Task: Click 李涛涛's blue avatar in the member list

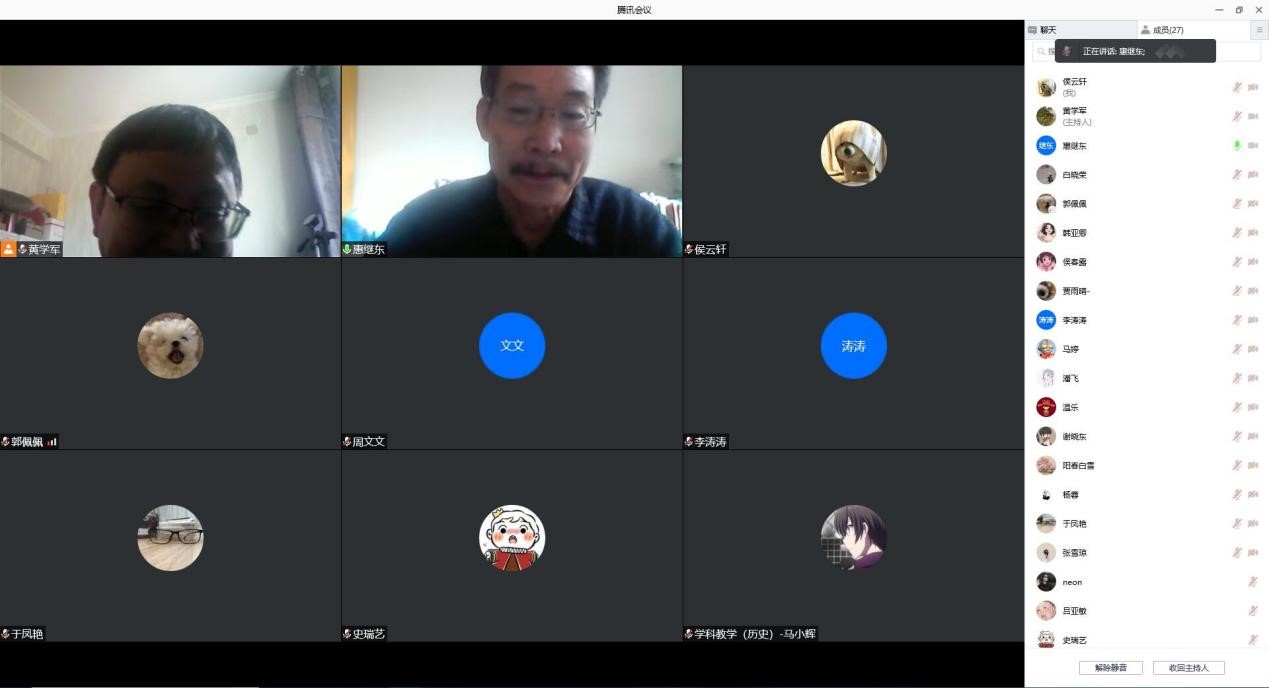Action: click(1046, 320)
